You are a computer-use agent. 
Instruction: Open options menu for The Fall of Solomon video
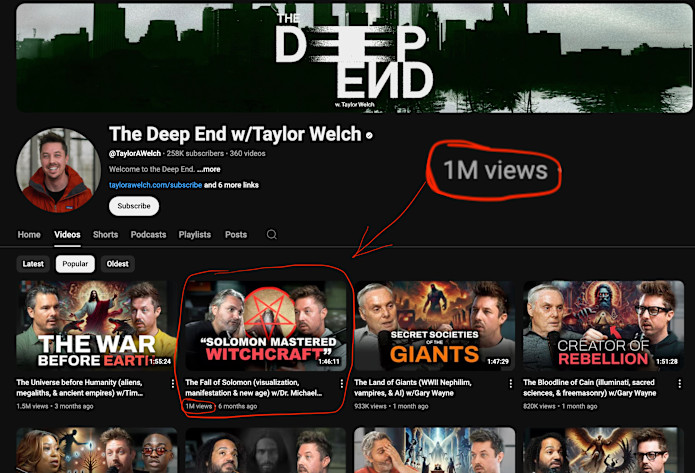point(342,384)
